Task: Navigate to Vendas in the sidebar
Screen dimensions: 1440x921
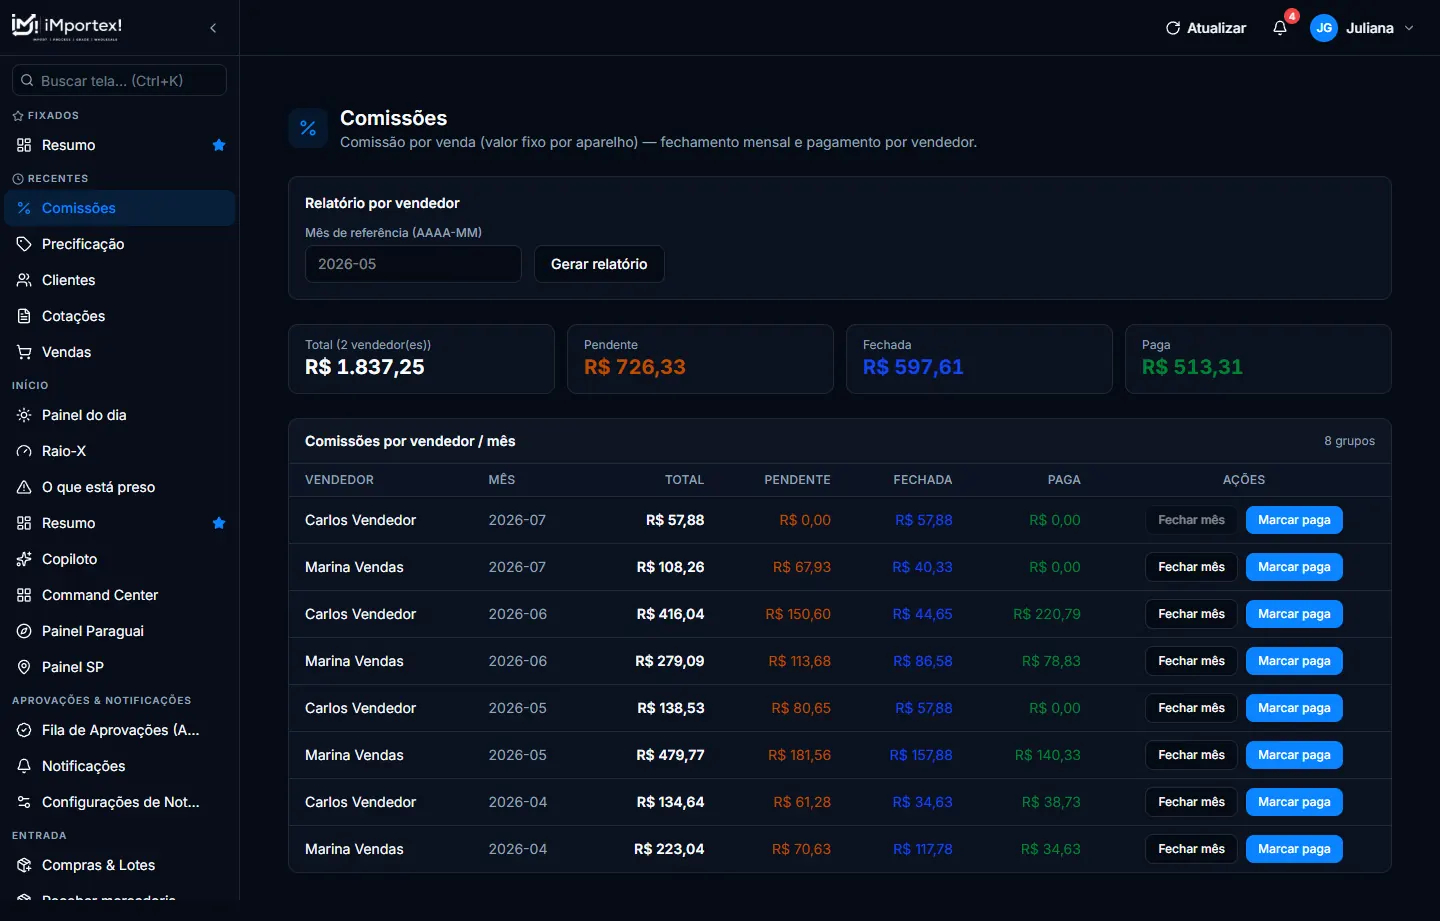Action: [120, 352]
